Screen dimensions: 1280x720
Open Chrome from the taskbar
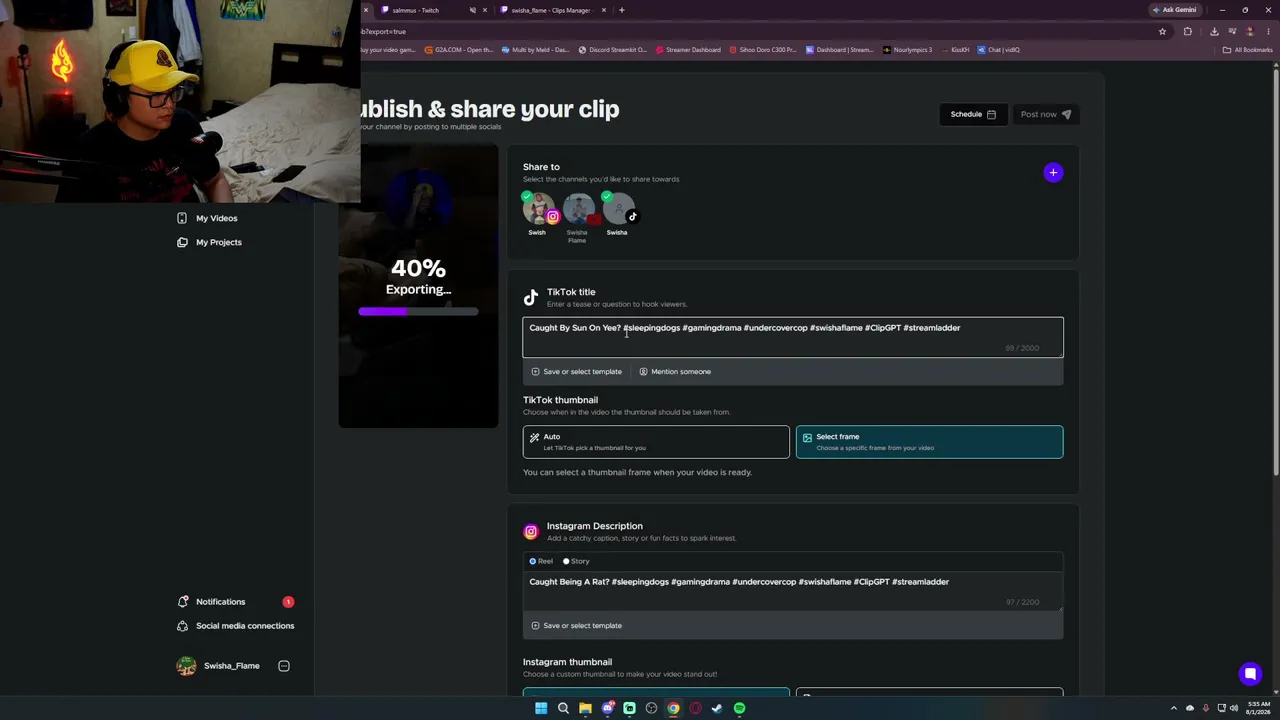point(673,708)
